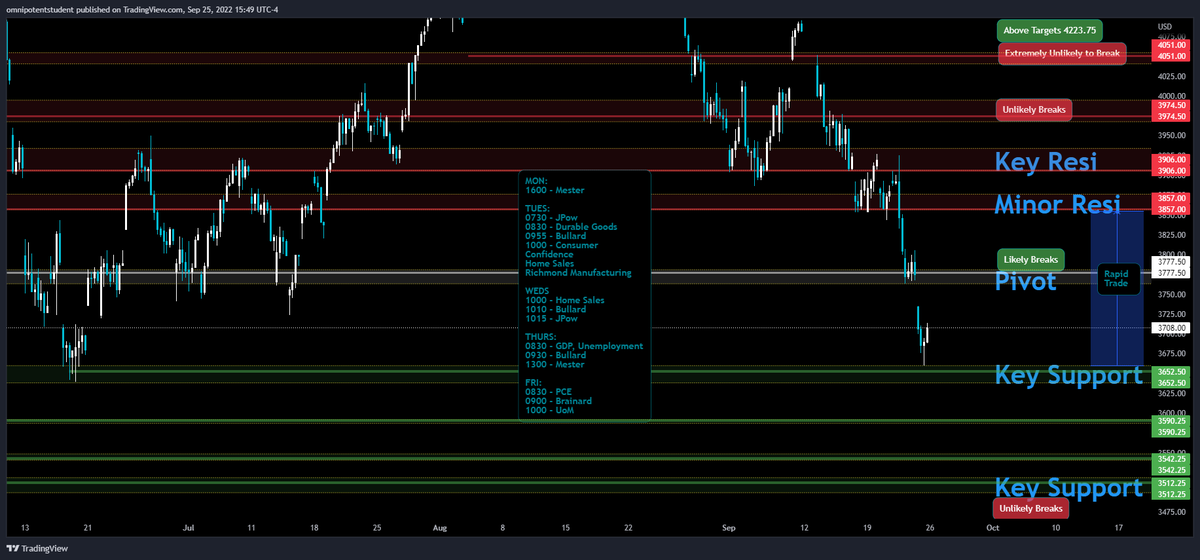This screenshot has width=1200, height=560.
Task: Click the '0955 - Bullard' calendar line
Action: (x=556, y=236)
